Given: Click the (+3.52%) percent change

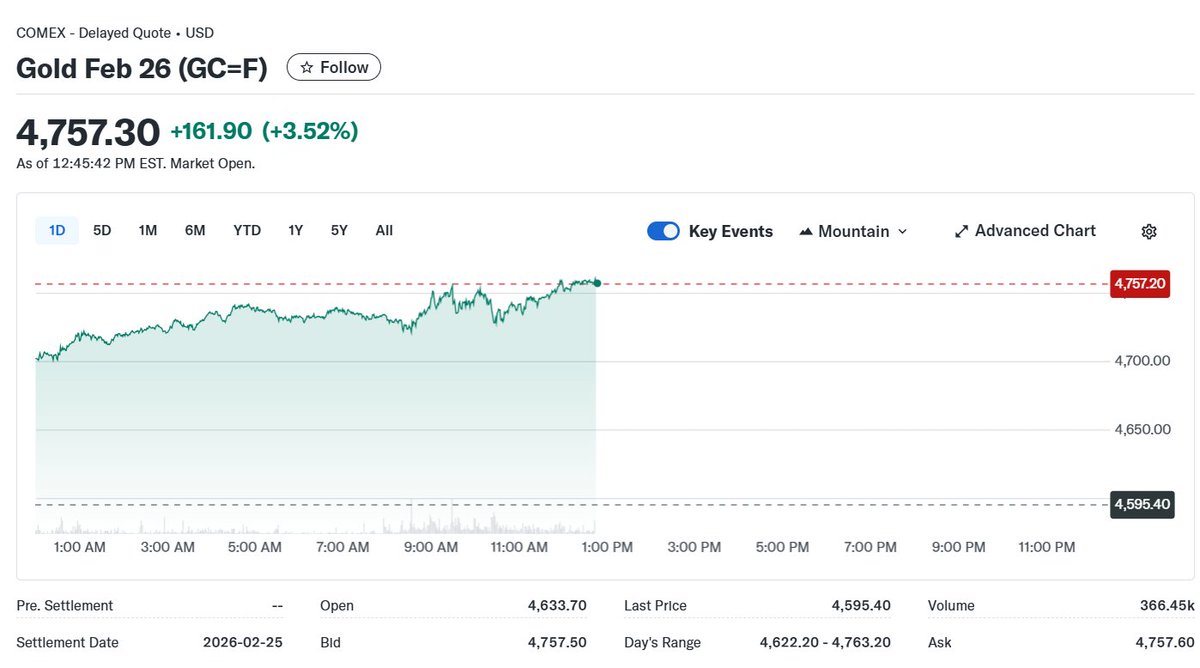Looking at the screenshot, I should 310,131.
